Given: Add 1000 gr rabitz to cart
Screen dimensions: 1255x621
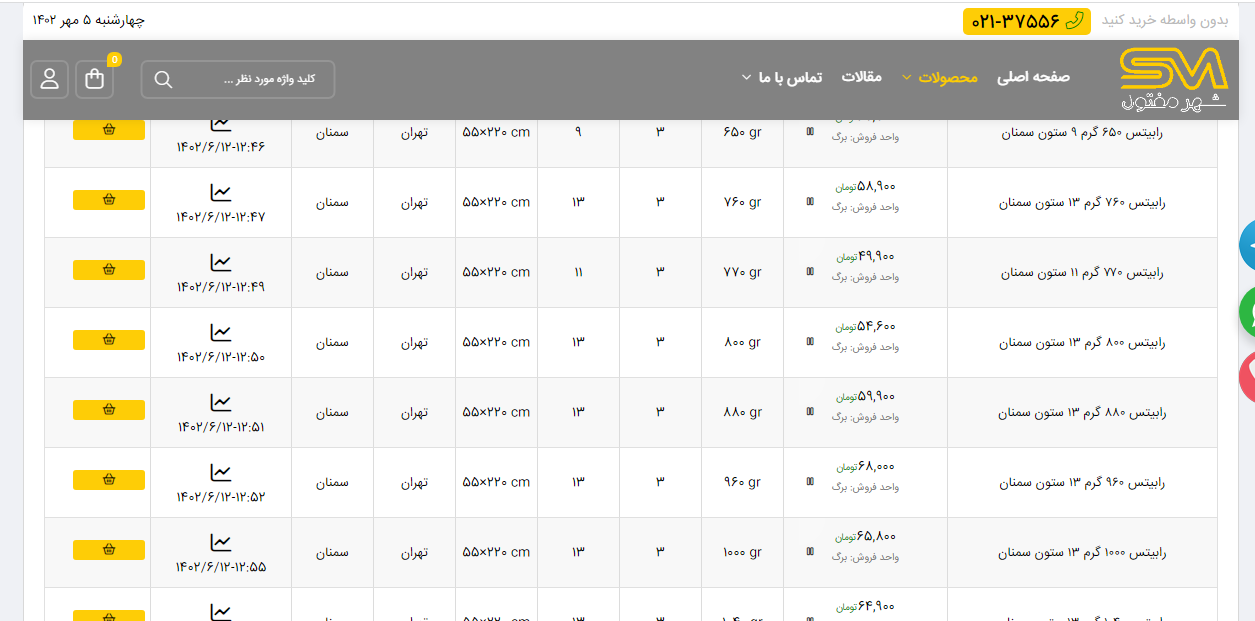Looking at the screenshot, I should (x=109, y=550).
